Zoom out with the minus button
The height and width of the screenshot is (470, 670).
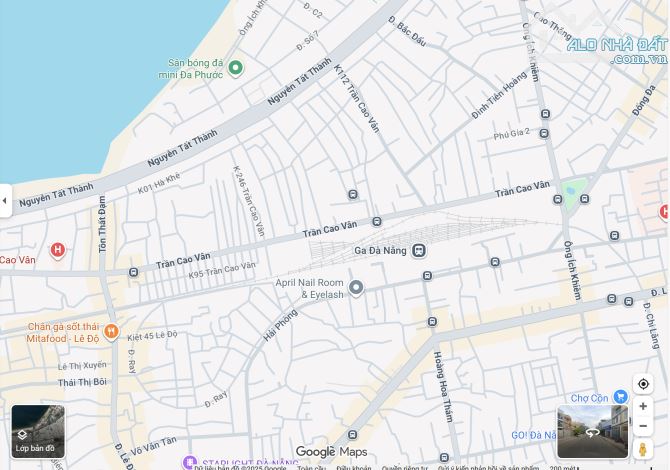pyautogui.click(x=643, y=426)
